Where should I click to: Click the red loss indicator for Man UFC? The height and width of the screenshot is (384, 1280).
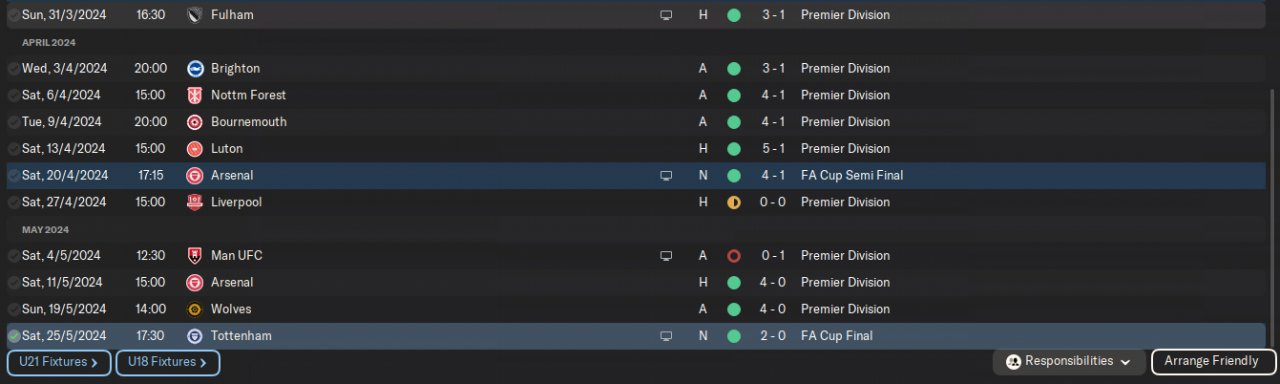click(734, 256)
